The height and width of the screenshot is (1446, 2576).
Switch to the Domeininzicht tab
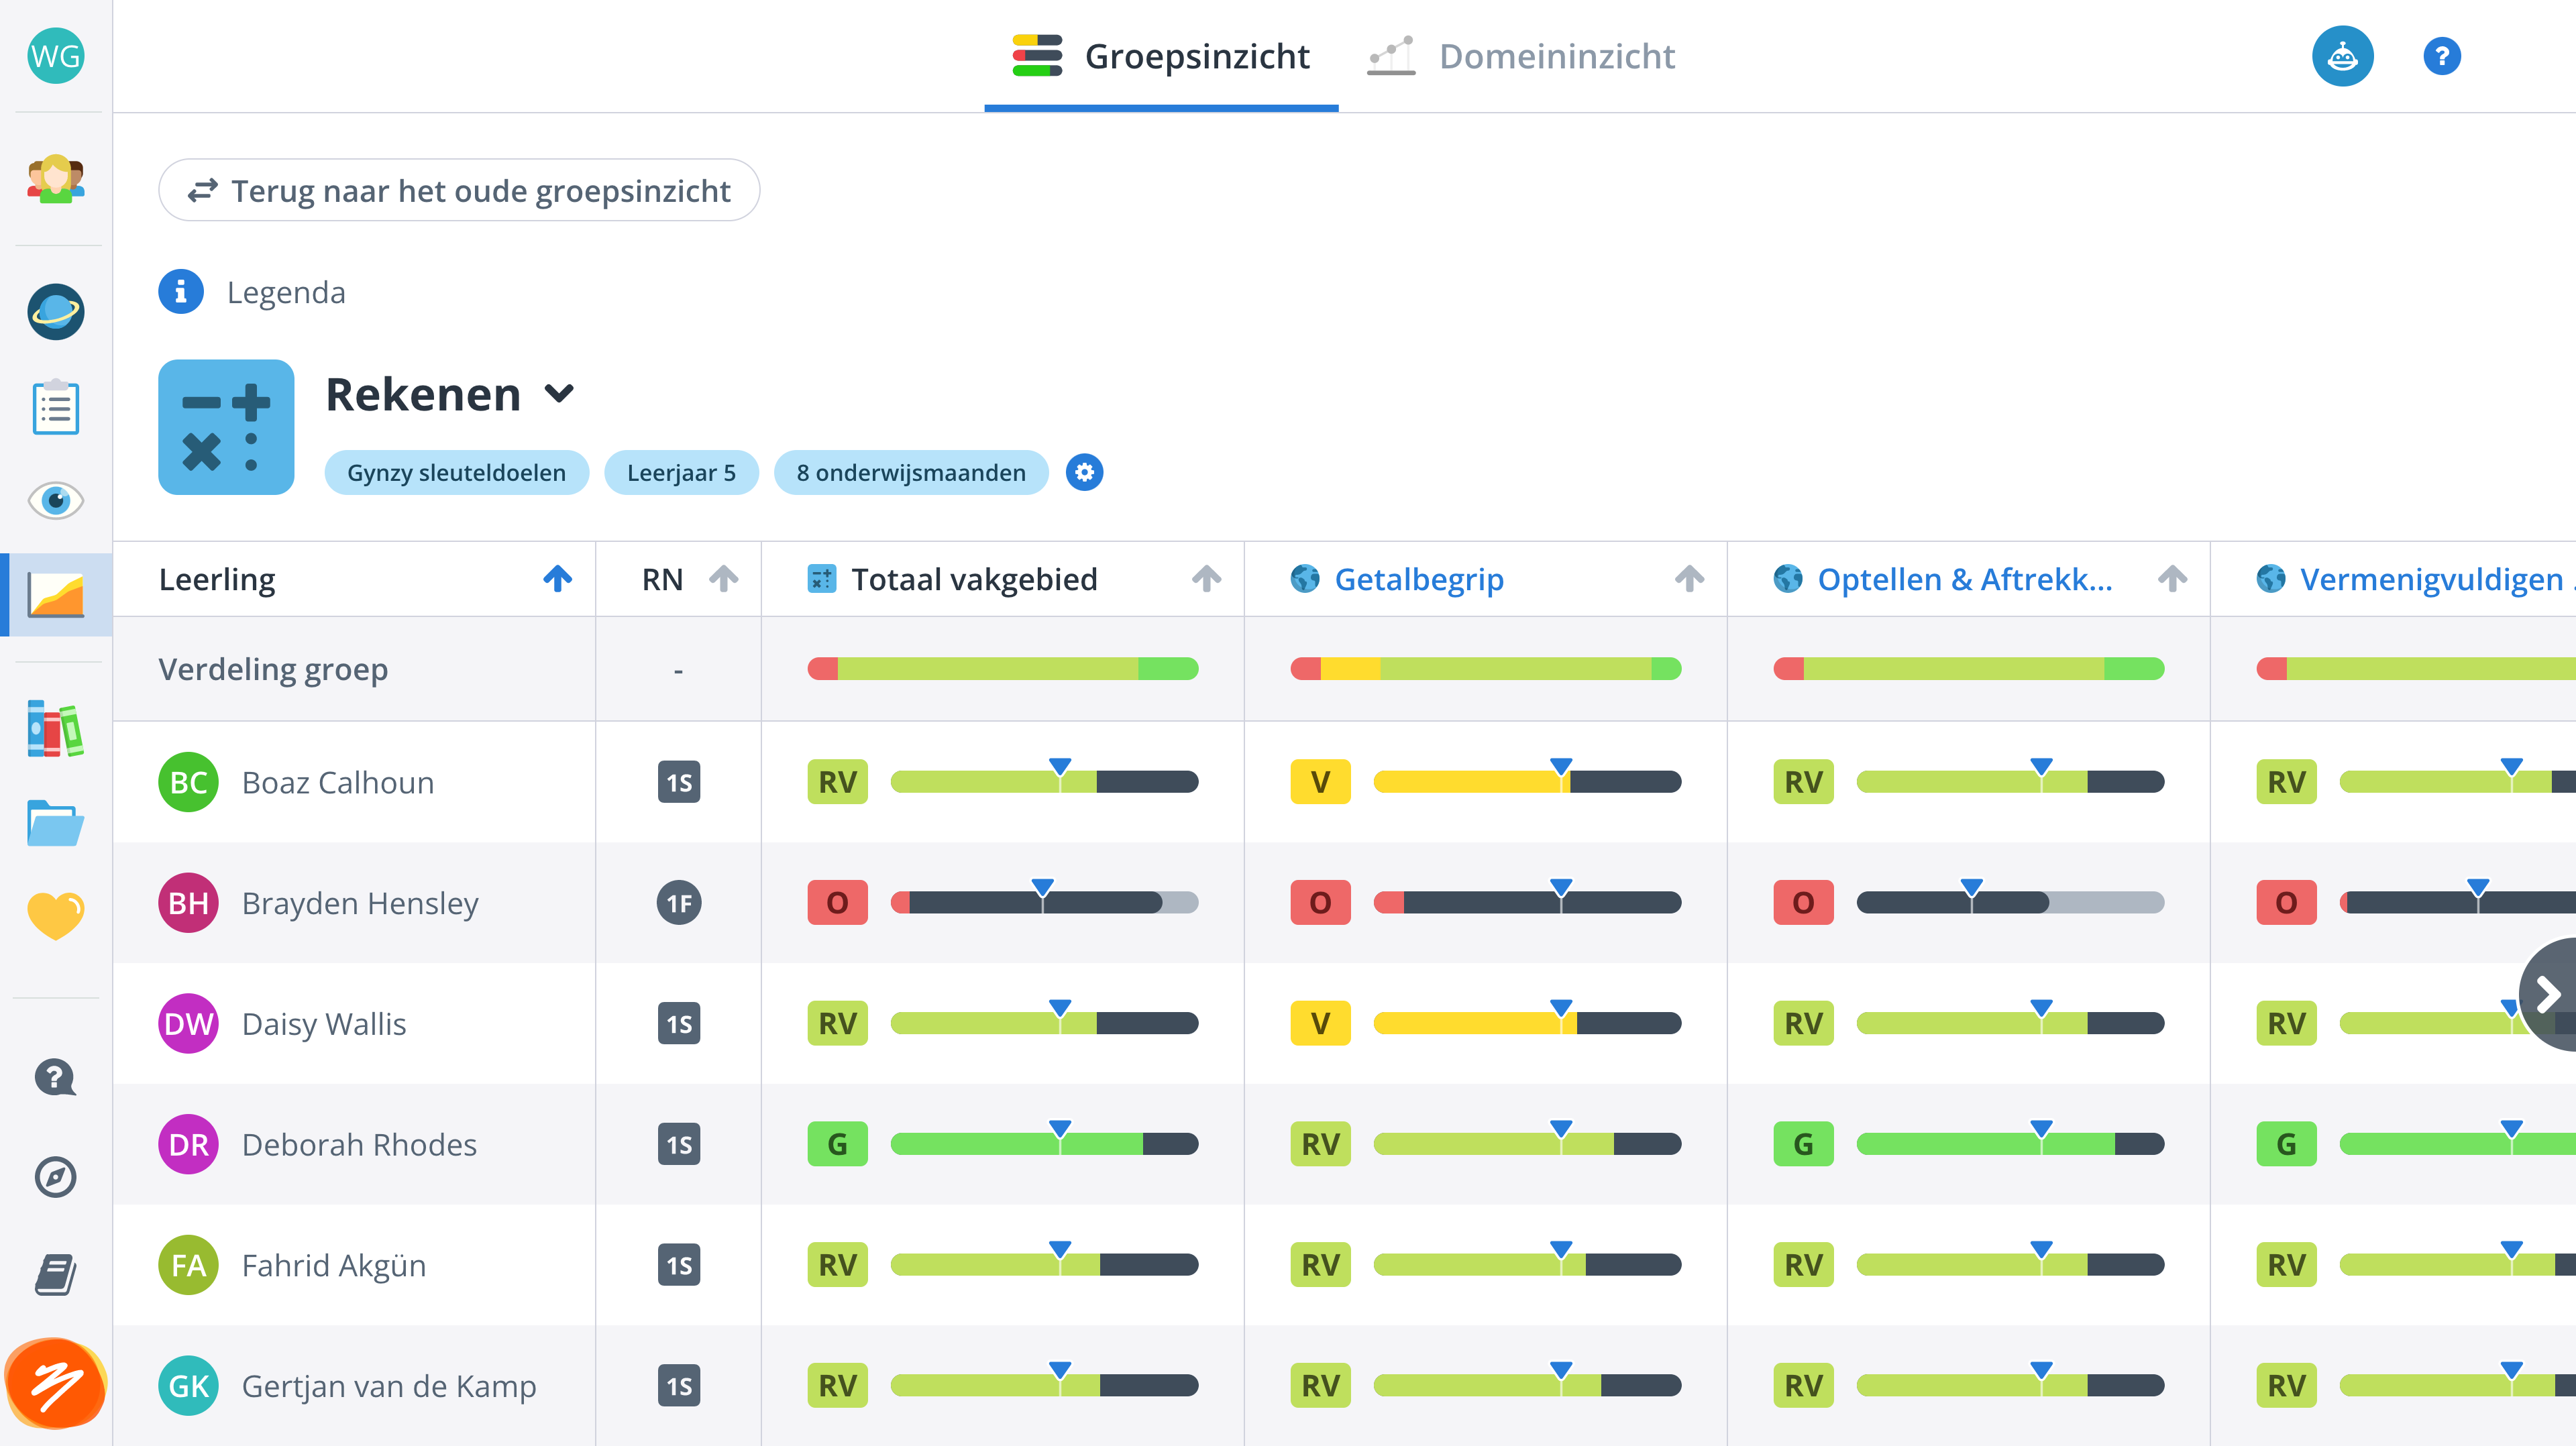[1521, 56]
